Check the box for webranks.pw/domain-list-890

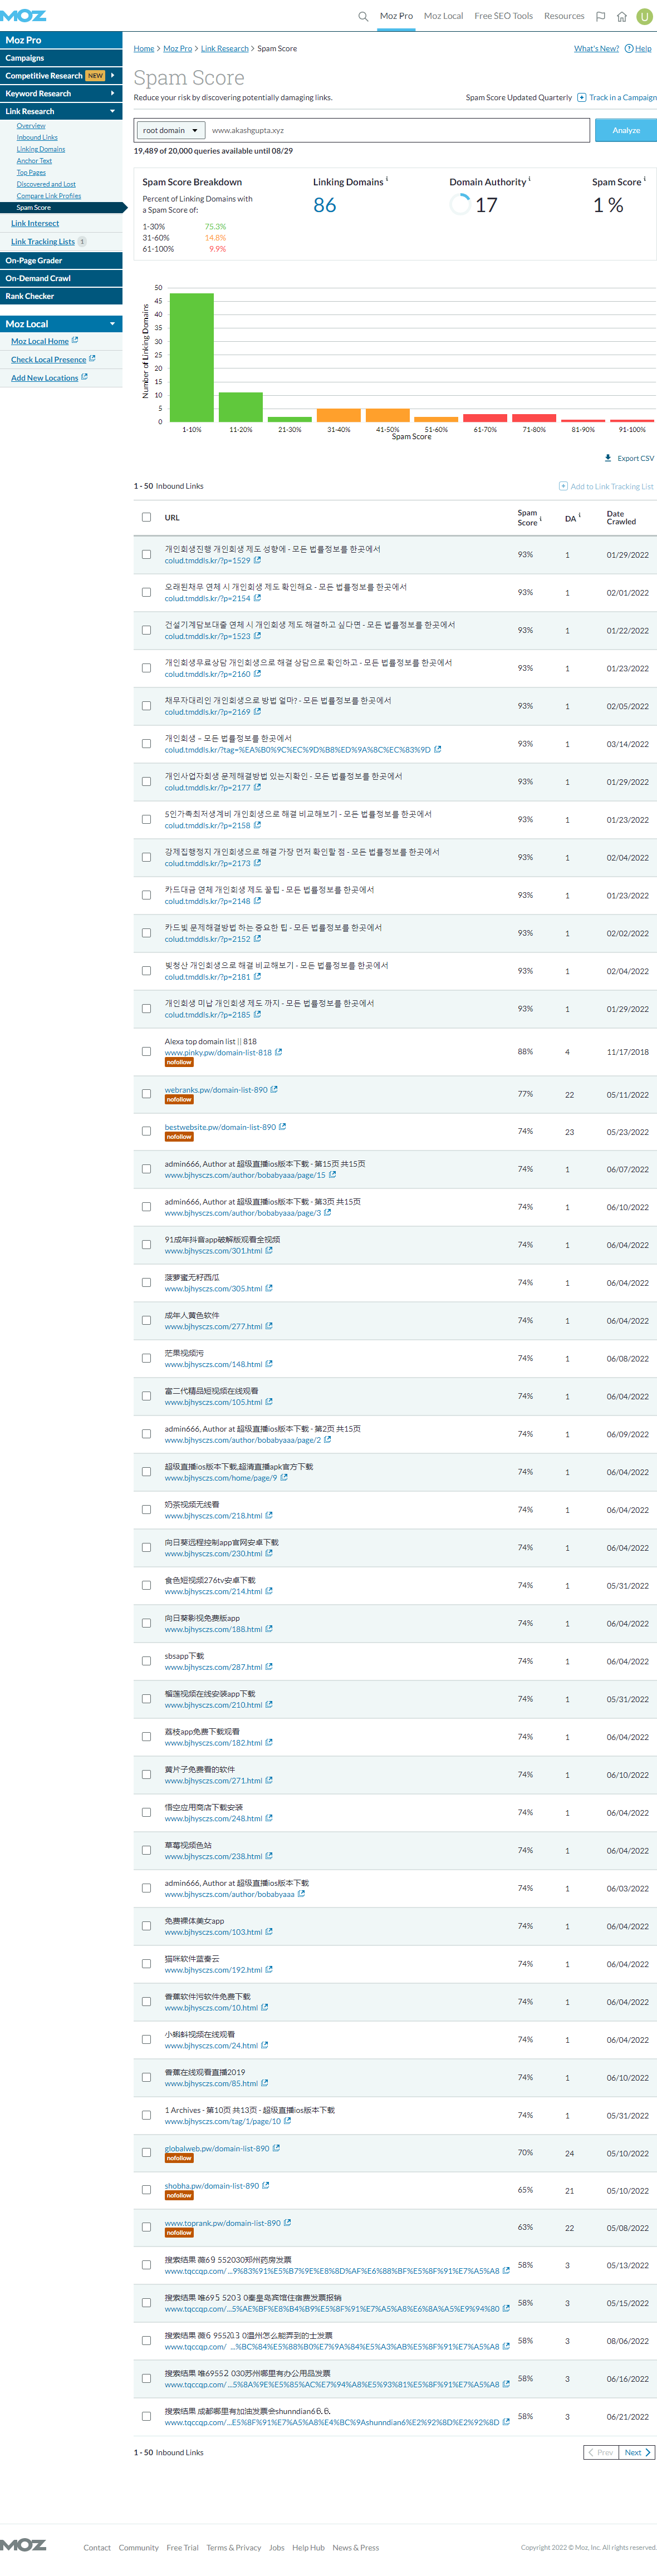point(146,1094)
